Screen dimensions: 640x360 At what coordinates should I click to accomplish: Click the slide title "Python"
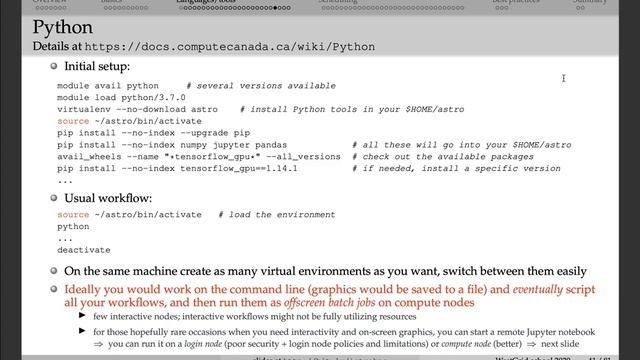[x=62, y=28]
